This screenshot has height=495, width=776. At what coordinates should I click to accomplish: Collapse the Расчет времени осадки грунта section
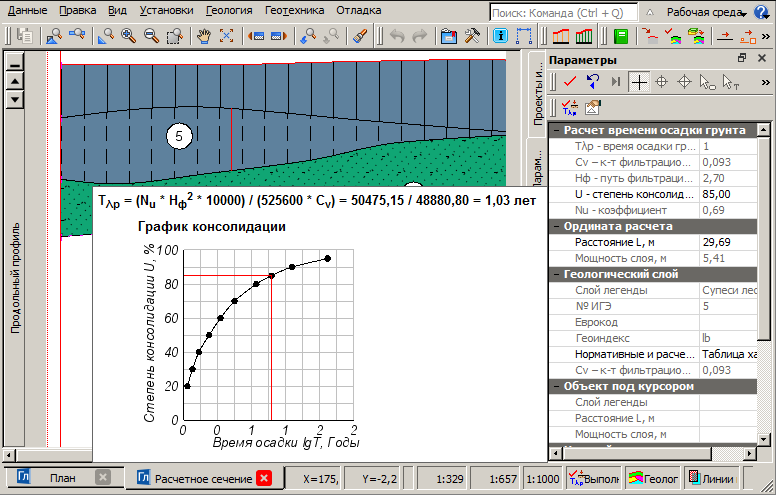[x=556, y=131]
